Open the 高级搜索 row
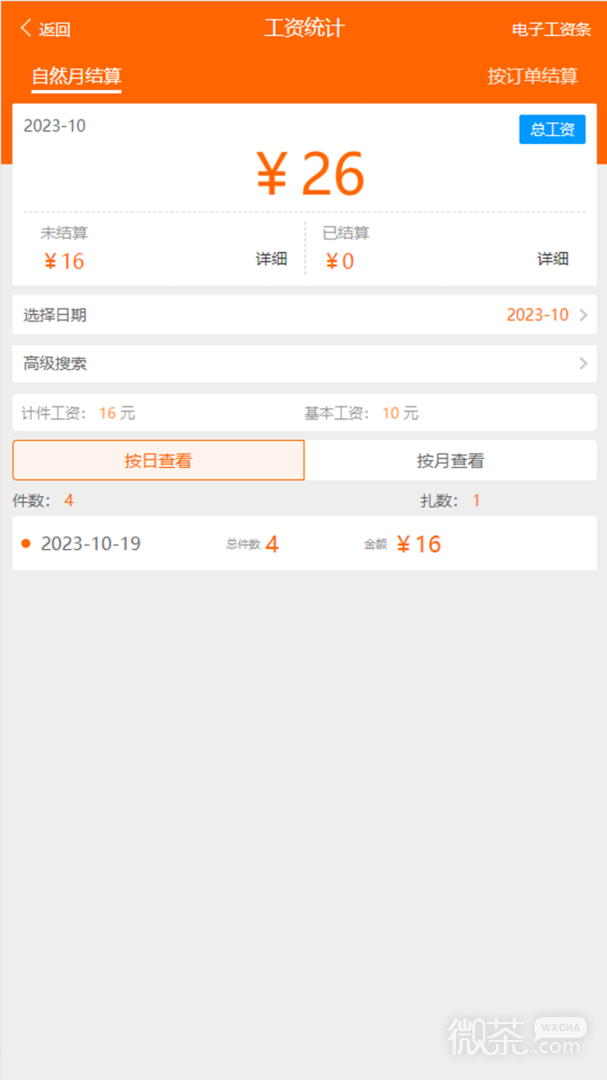Viewport: 607px width, 1080px height. pos(305,364)
